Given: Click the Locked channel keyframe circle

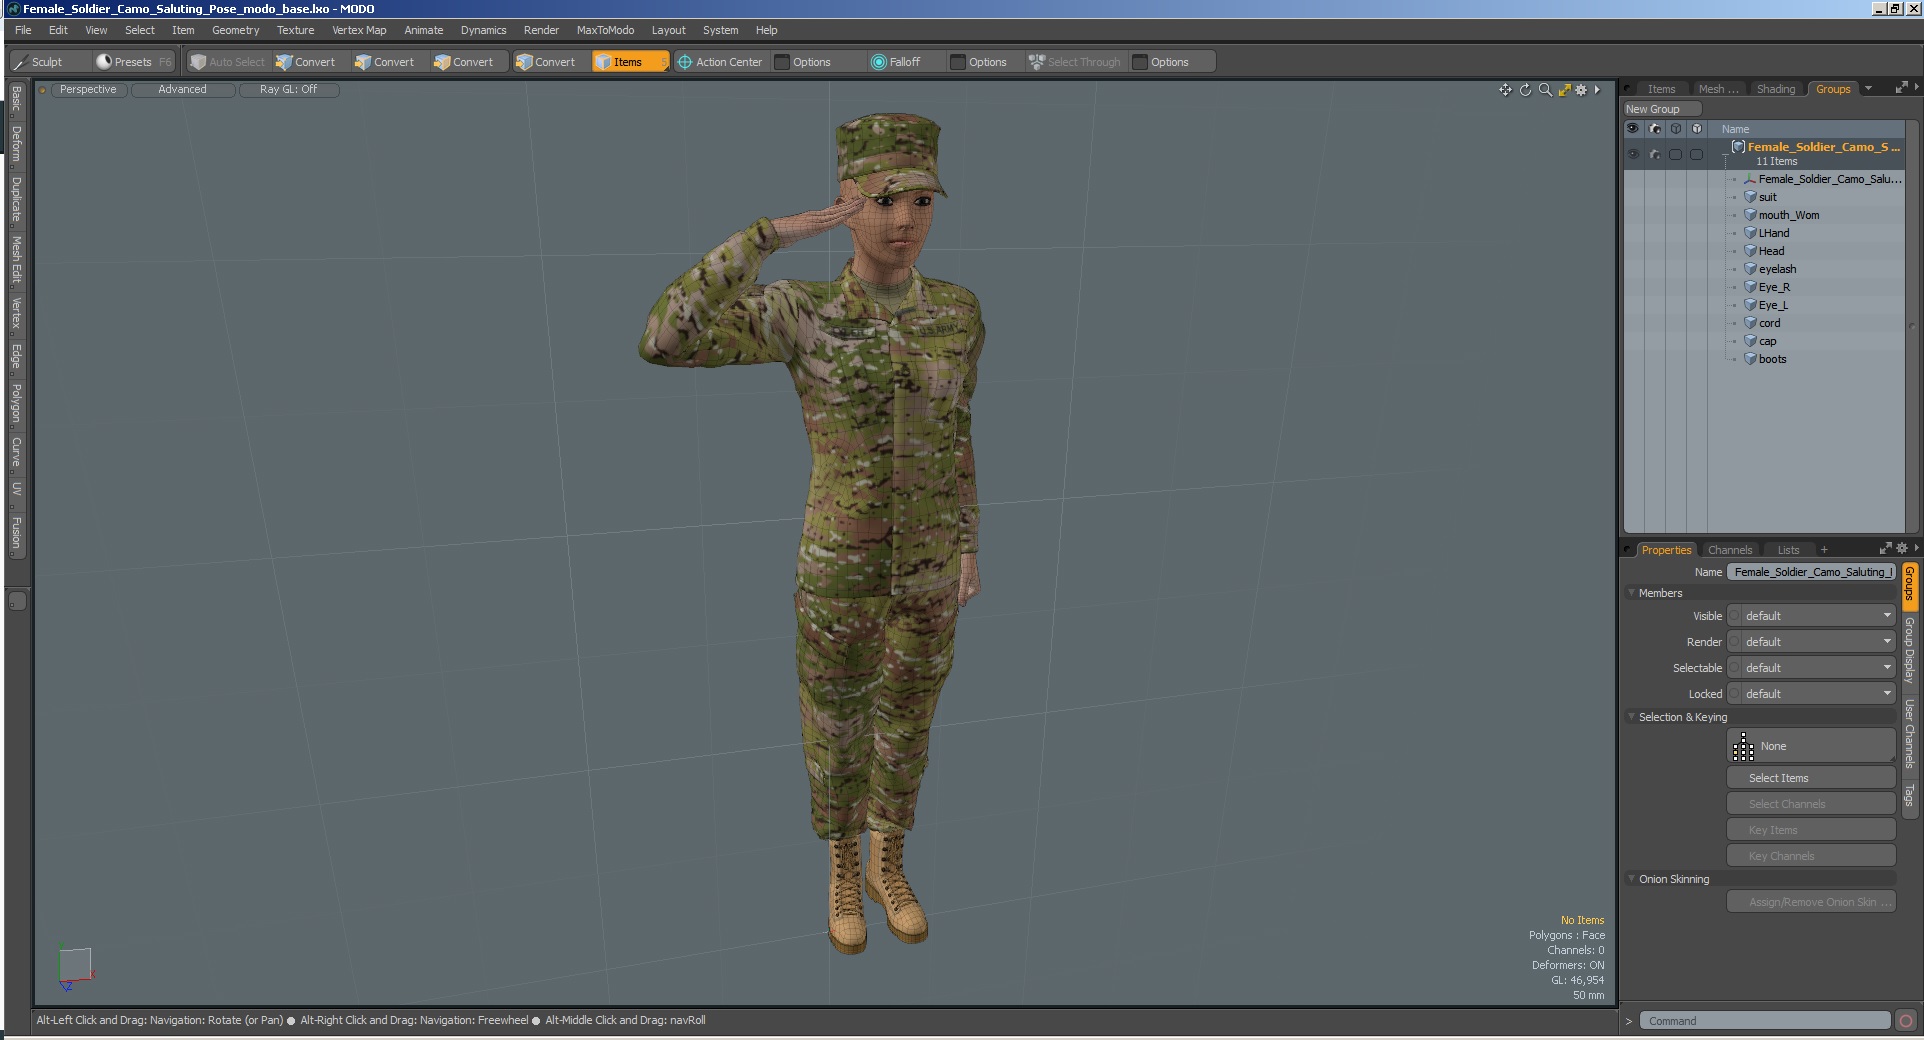Looking at the screenshot, I should pyautogui.click(x=1735, y=694).
